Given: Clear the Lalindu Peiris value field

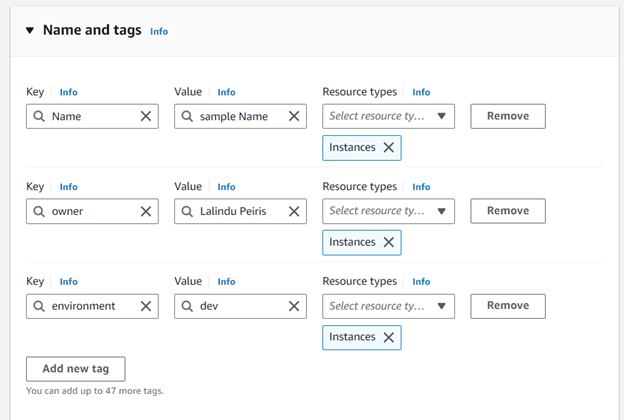Looking at the screenshot, I should click(x=294, y=211).
